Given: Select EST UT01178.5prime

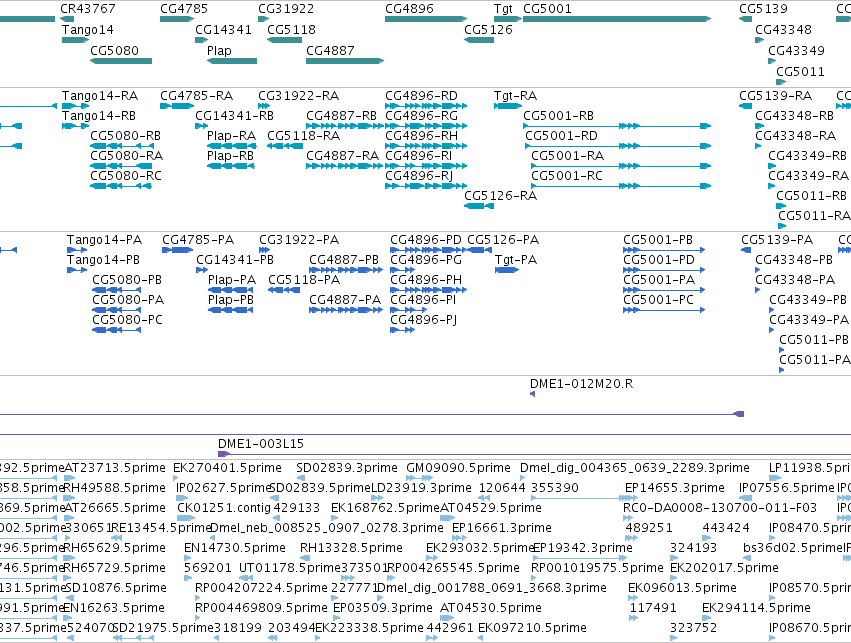Looking at the screenshot, I should point(290,568).
